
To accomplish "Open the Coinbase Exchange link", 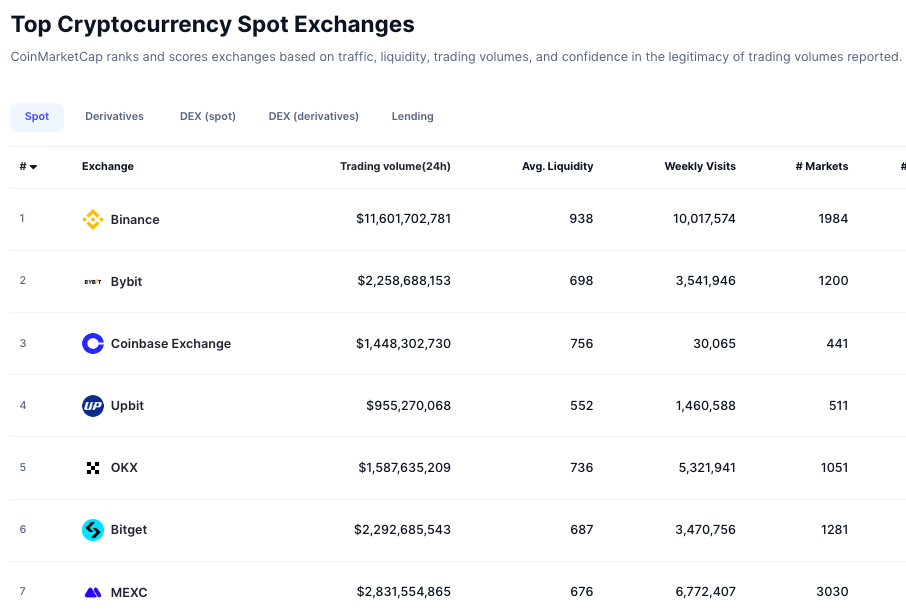I will coord(171,344).
